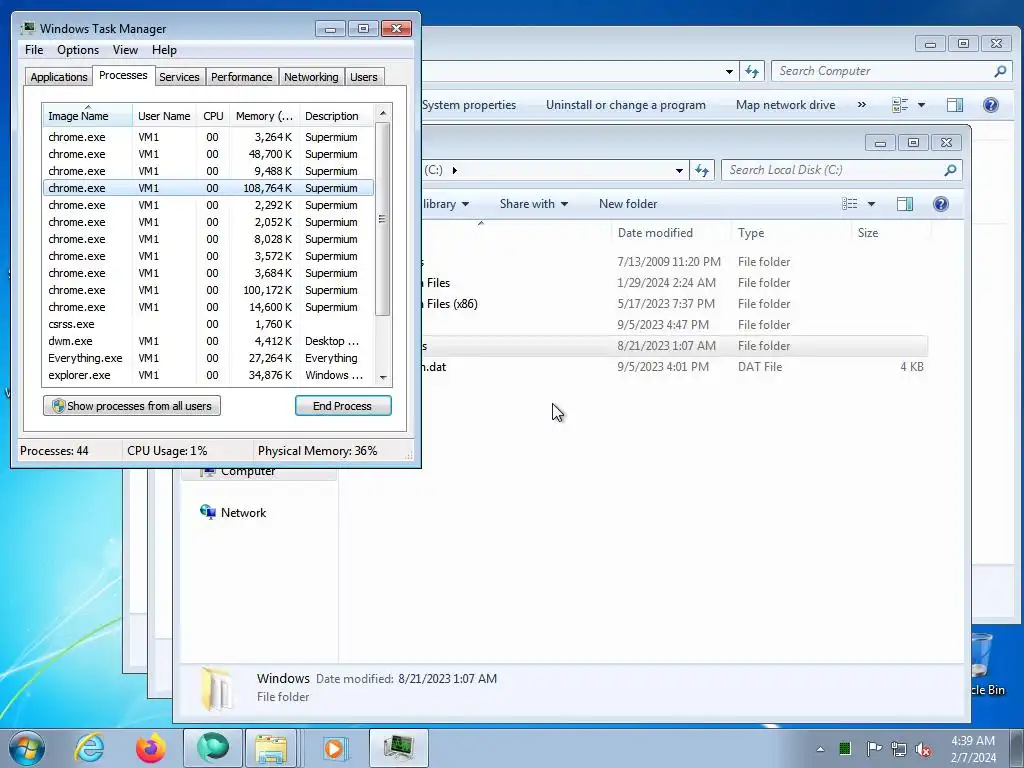Image resolution: width=1024 pixels, height=768 pixels.
Task: Select explorer.exe process row
Action: click(x=208, y=375)
